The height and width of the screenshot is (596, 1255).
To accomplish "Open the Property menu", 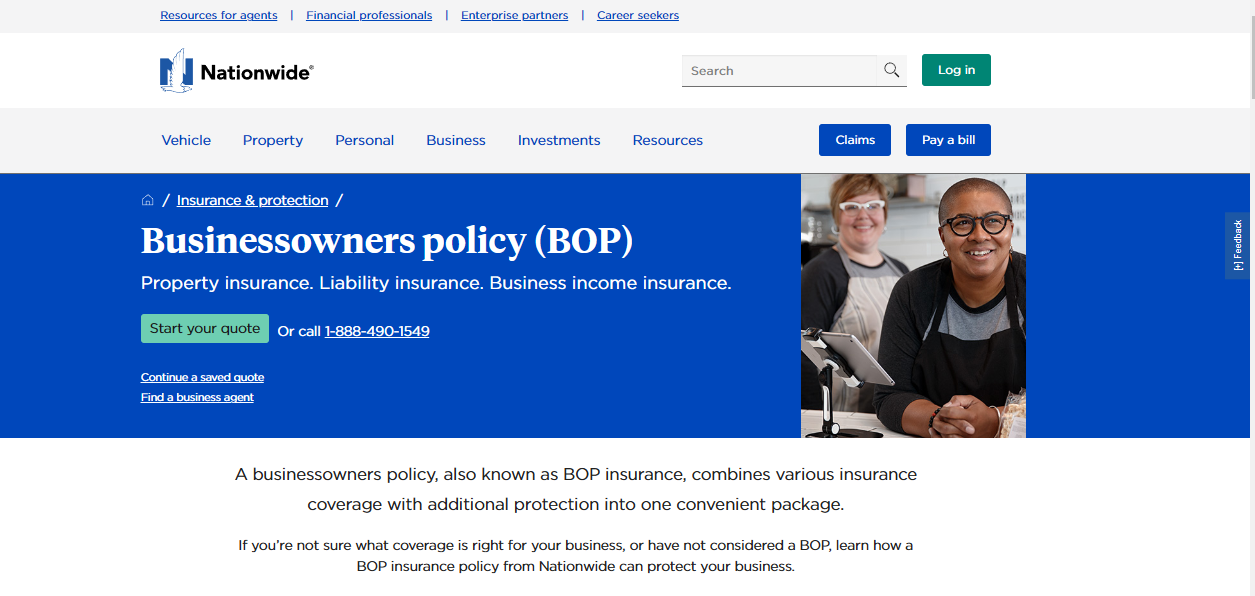I will 272,140.
